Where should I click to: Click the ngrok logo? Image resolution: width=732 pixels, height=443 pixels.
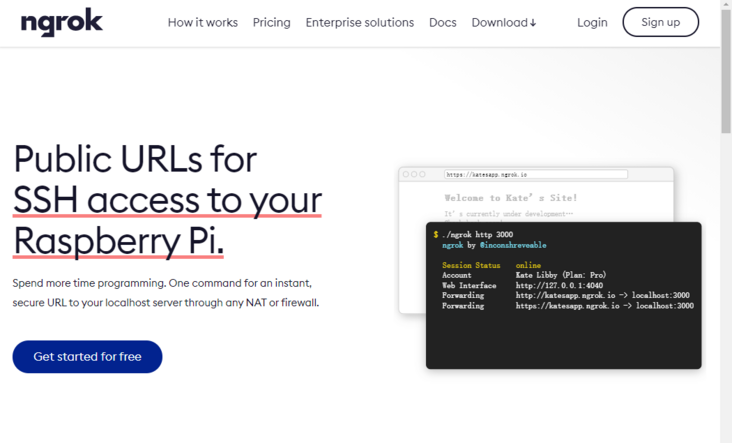click(x=62, y=22)
